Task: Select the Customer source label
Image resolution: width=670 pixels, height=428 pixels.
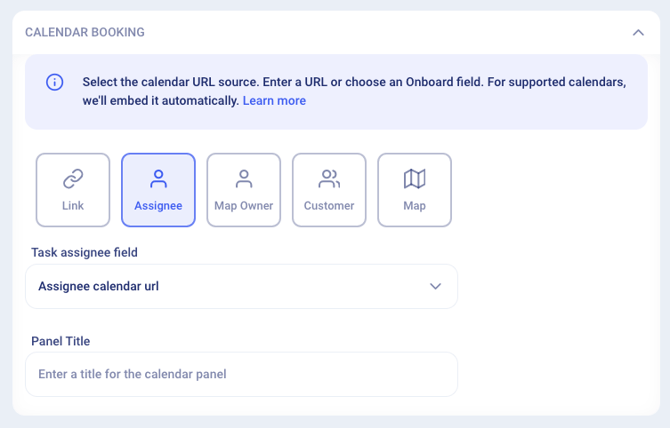Action: tap(329, 206)
